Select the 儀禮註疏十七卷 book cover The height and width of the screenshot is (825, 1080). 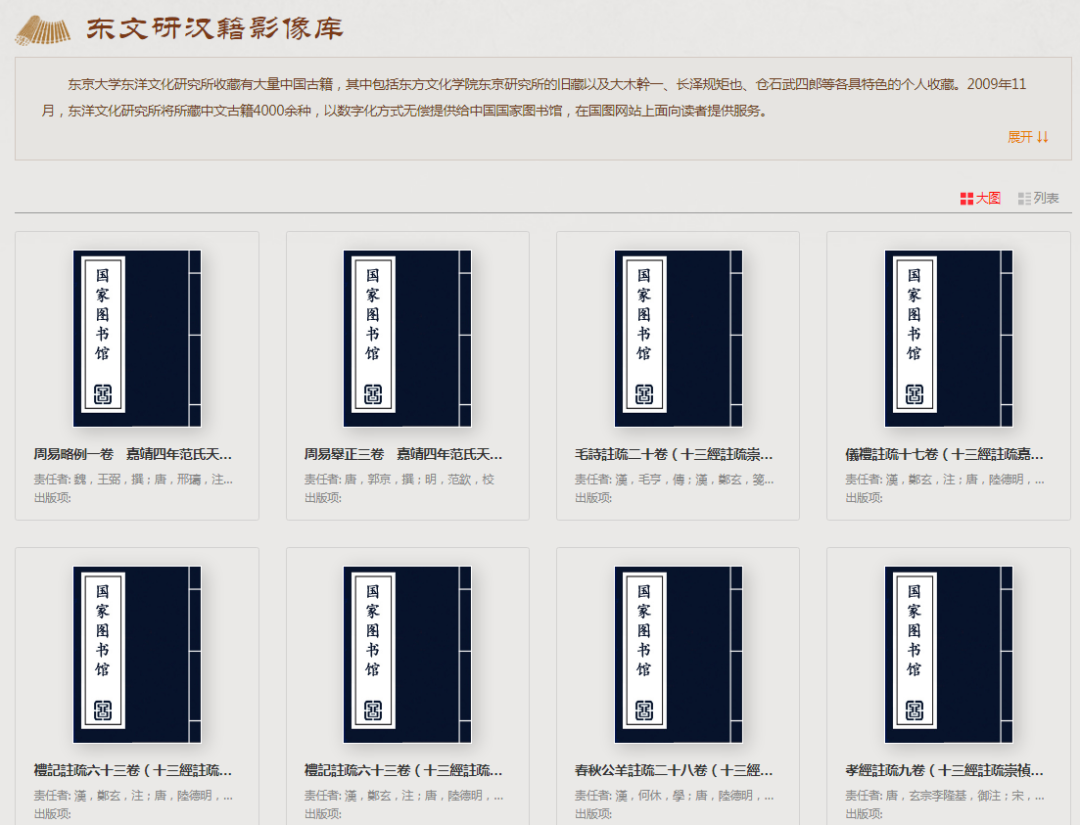coord(948,339)
